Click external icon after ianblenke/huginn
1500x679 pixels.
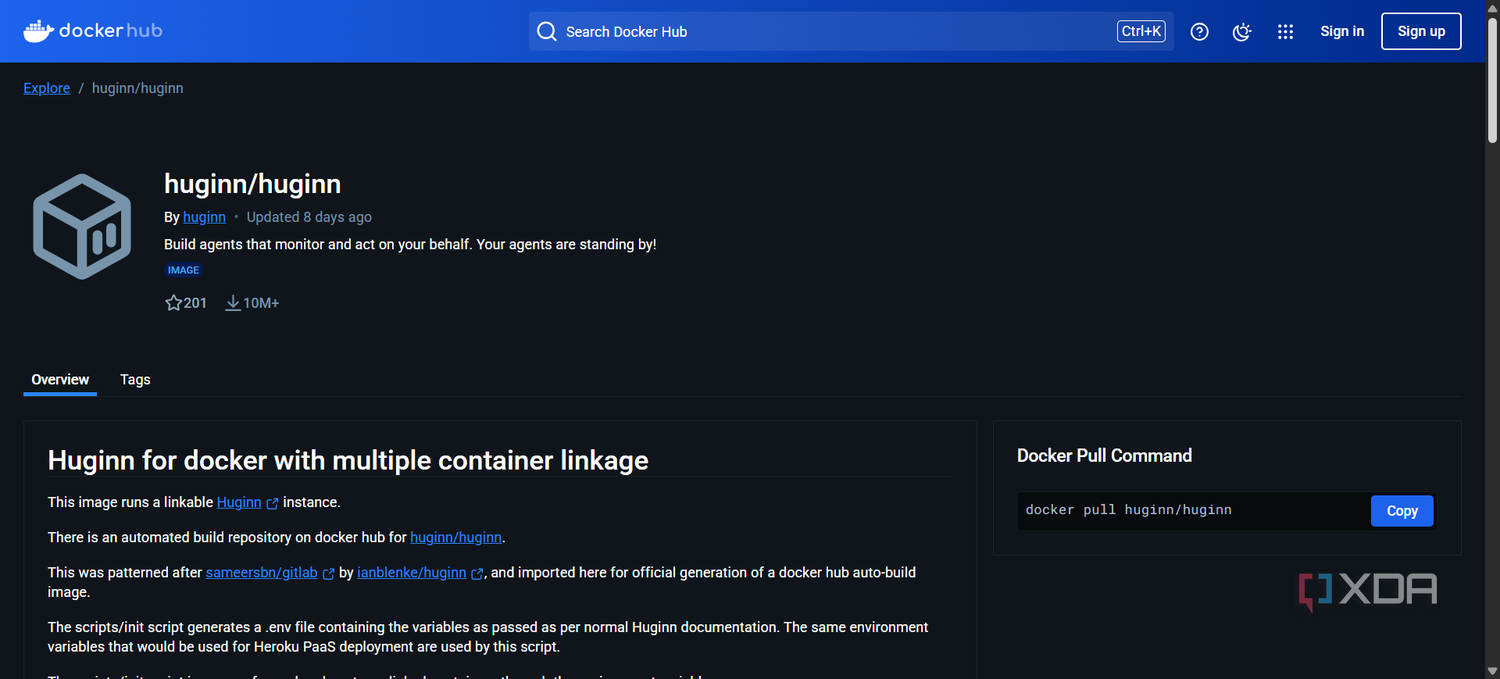[x=478, y=573]
